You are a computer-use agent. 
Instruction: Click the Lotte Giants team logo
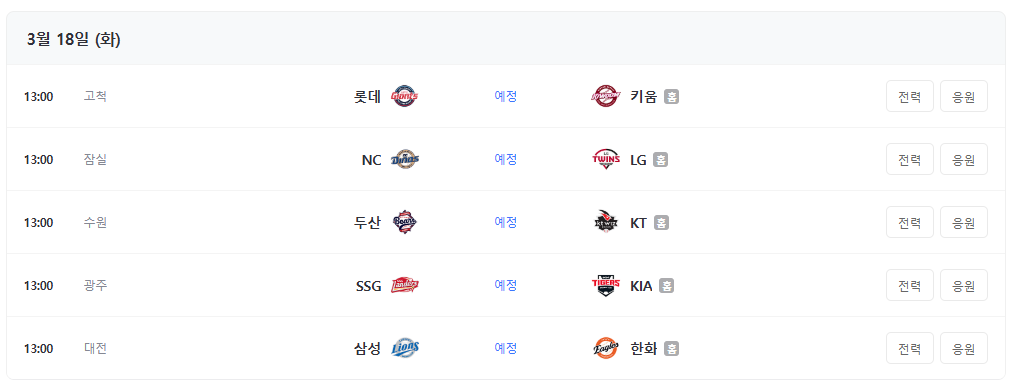[405, 96]
